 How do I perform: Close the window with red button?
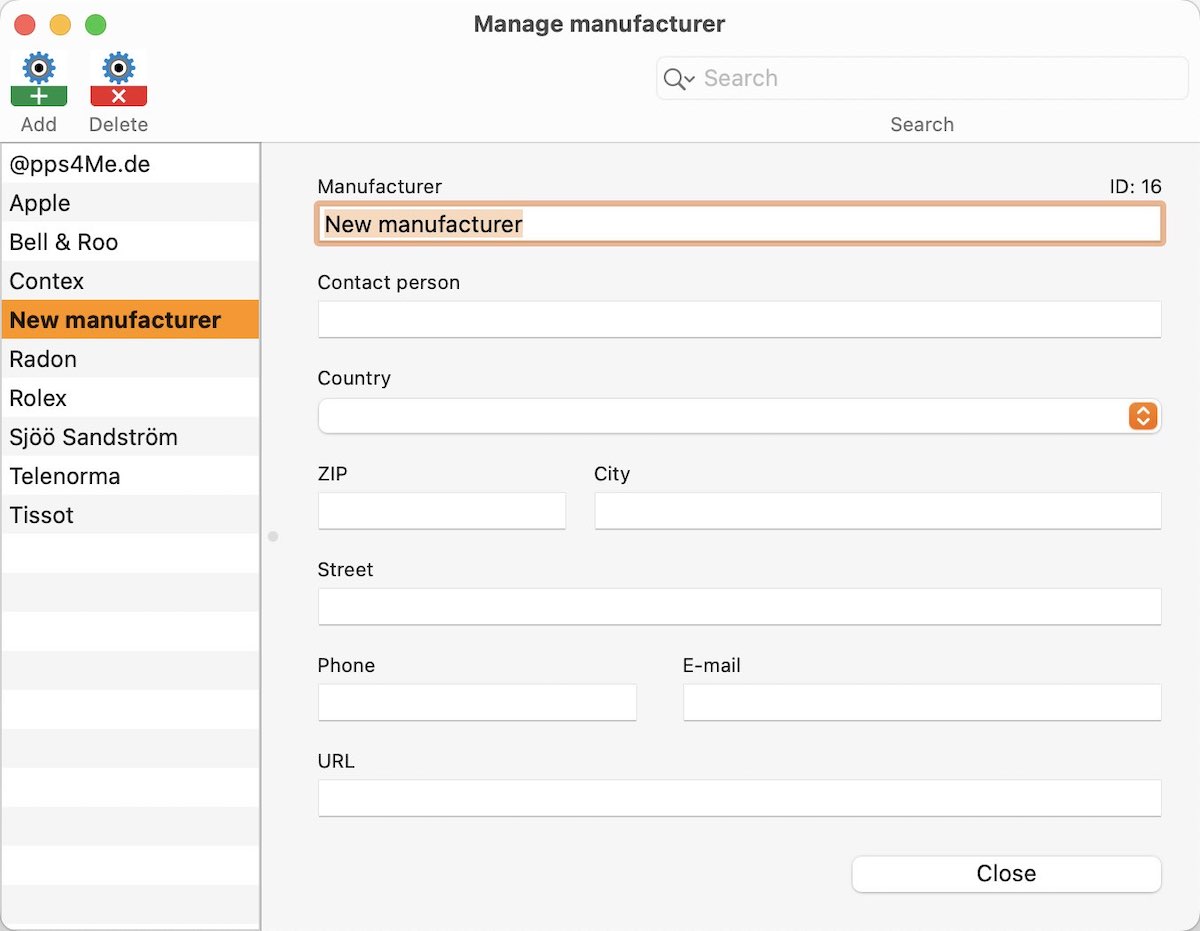pos(25,25)
